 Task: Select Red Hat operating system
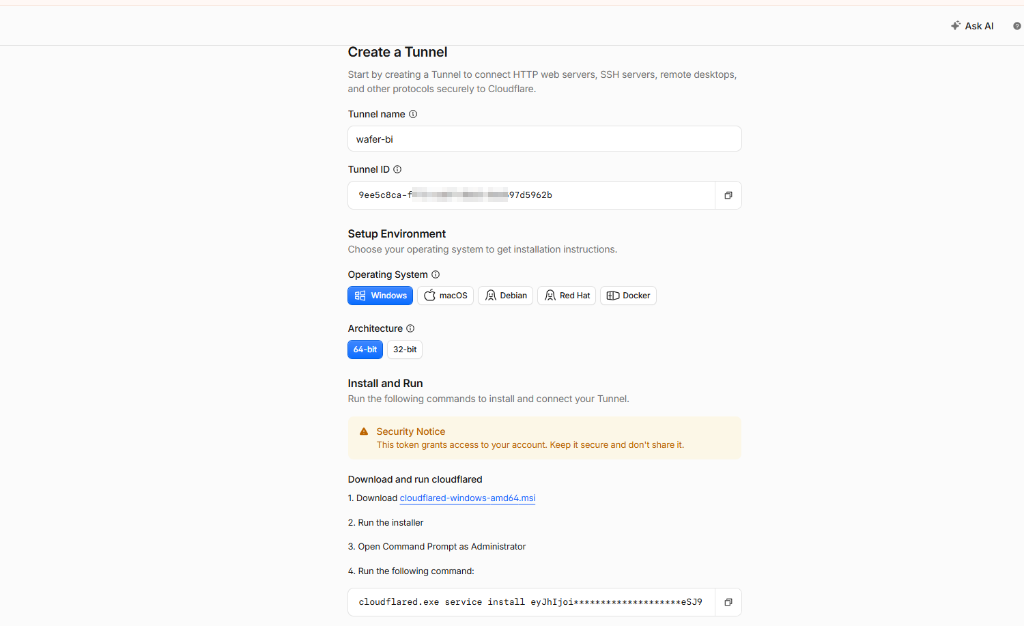(566, 296)
